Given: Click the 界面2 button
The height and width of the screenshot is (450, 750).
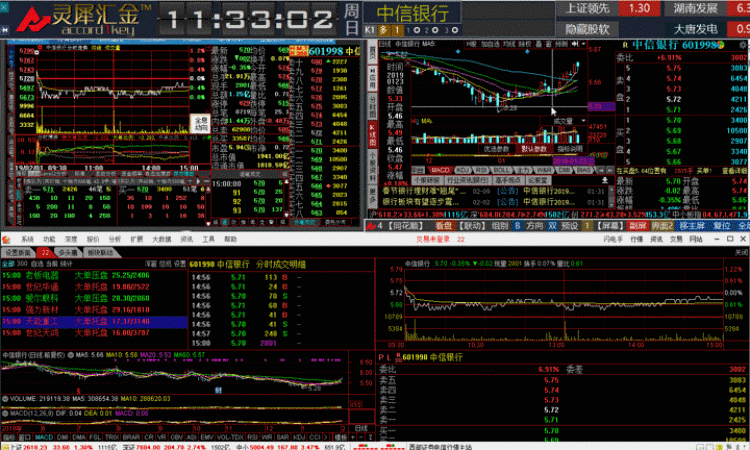Looking at the screenshot, I should (662, 226).
